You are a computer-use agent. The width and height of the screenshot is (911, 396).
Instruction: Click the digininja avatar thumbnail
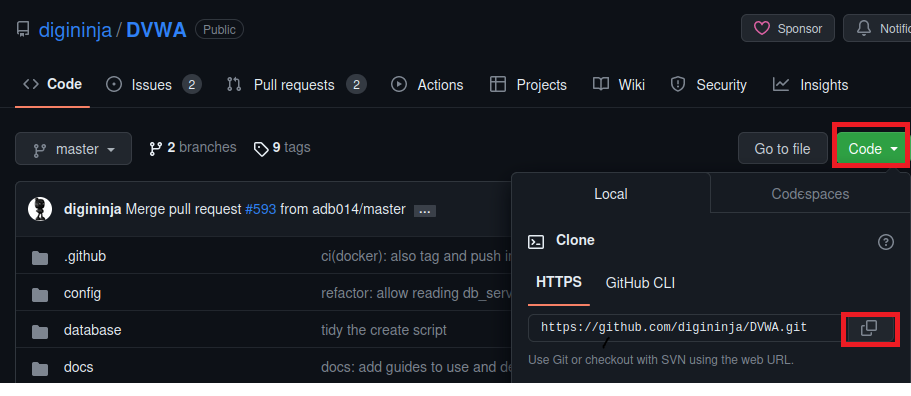click(x=40, y=209)
